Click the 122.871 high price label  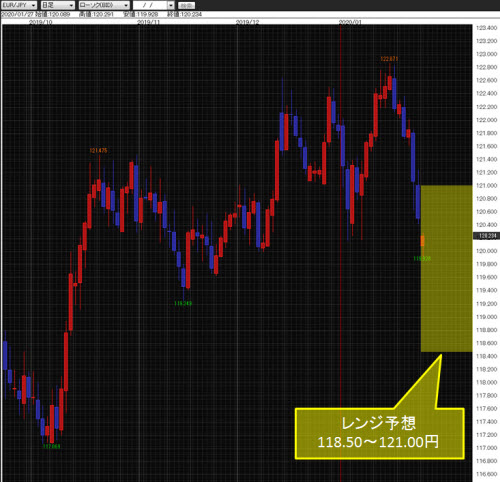[x=389, y=59]
